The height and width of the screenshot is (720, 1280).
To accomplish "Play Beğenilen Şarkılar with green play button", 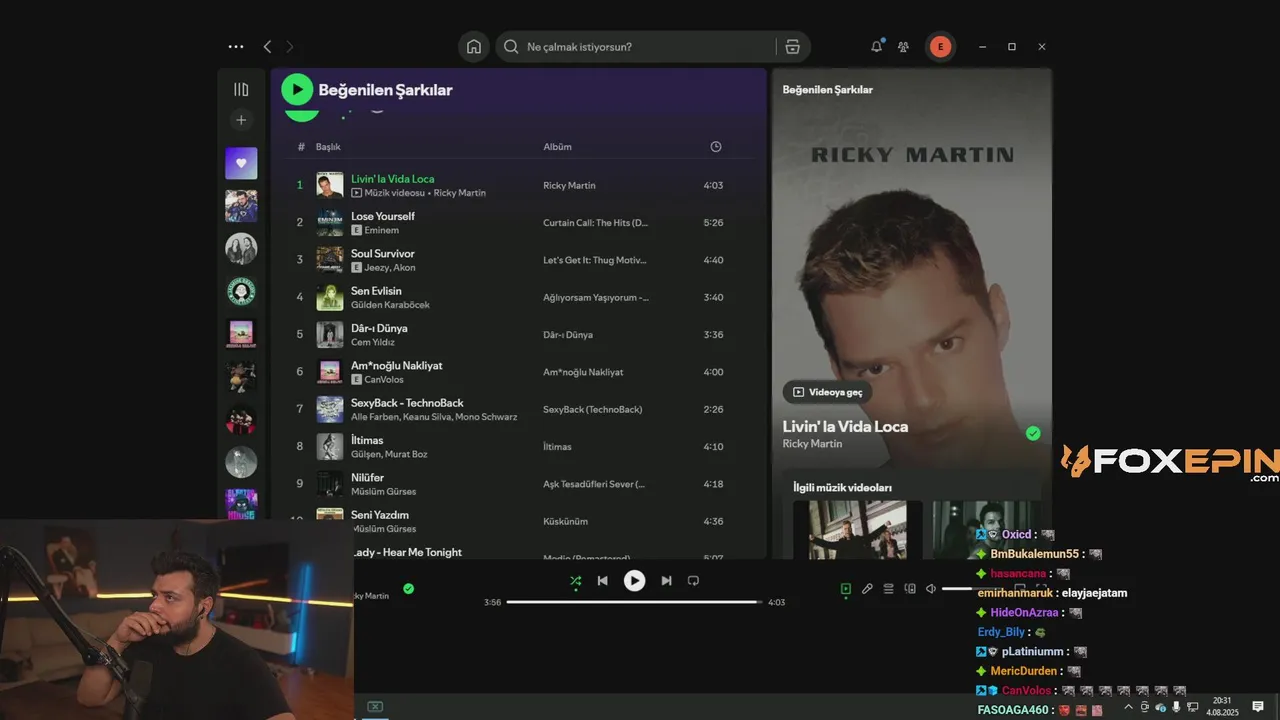I will point(297,89).
